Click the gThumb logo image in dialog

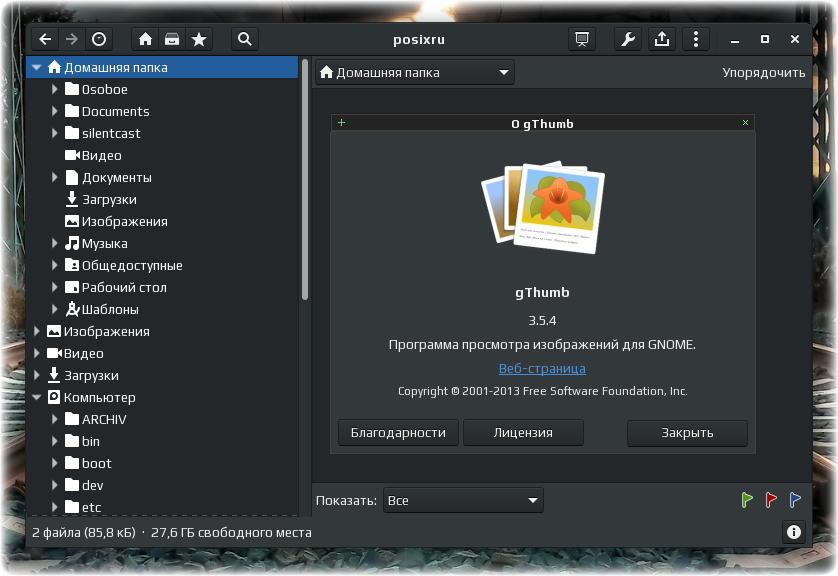(x=543, y=207)
